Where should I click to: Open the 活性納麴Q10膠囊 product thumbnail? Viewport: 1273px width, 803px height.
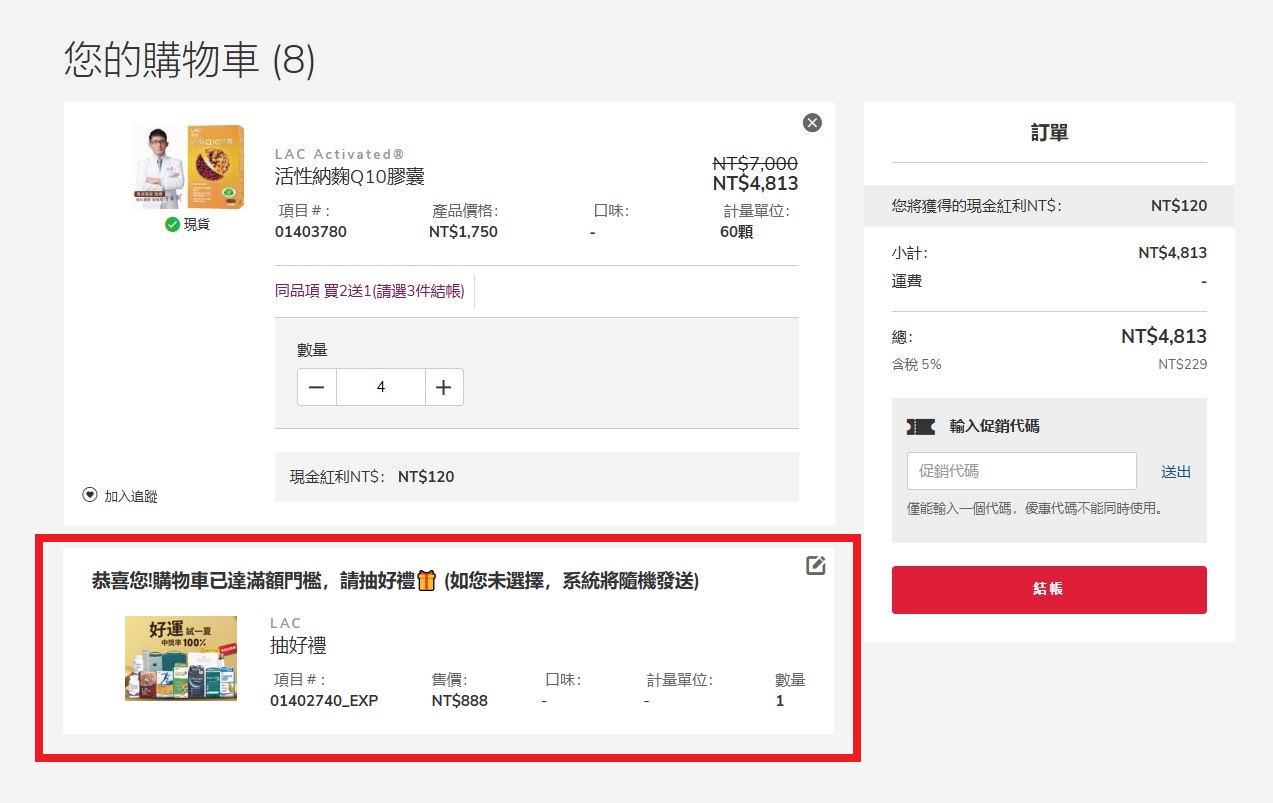tap(188, 167)
